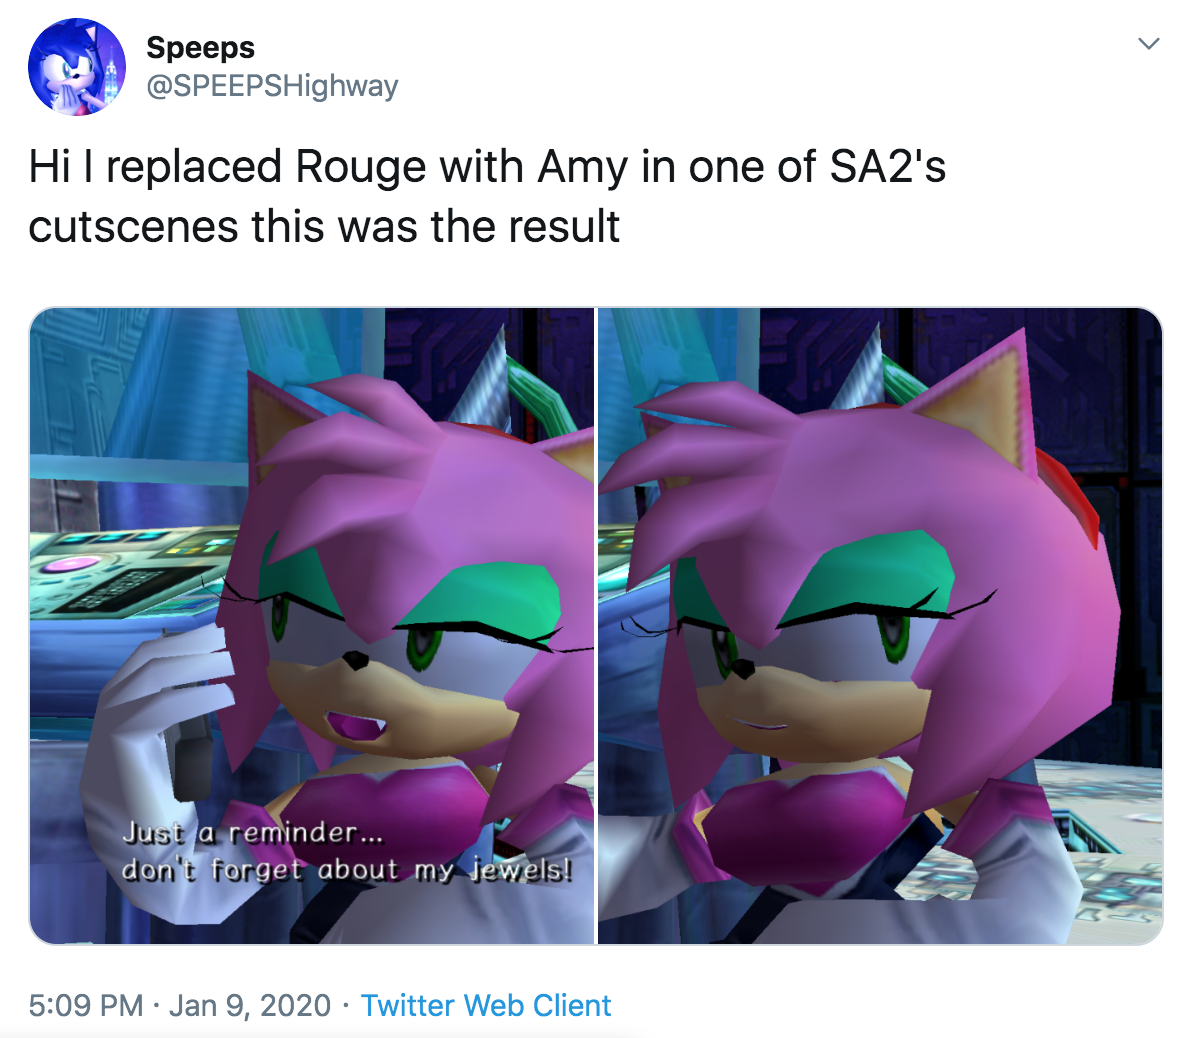View the left cutscene image with subtitles

pos(312,626)
